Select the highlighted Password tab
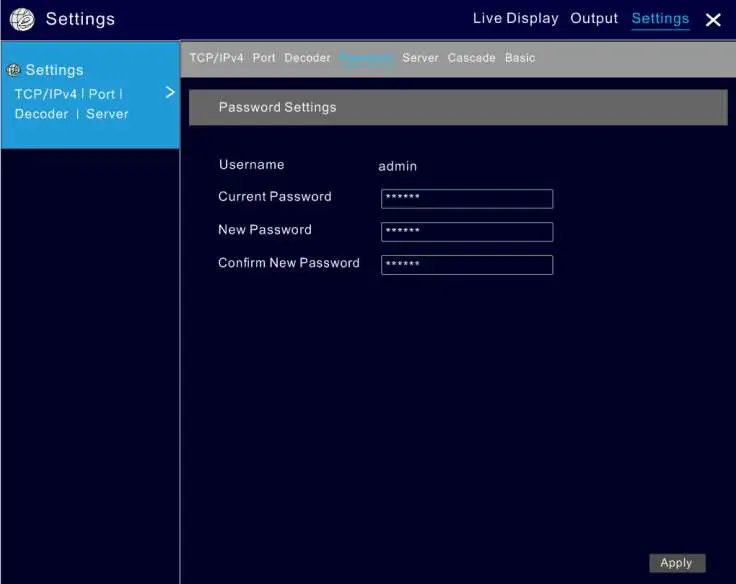The height and width of the screenshot is (584, 736). pyautogui.click(x=366, y=58)
